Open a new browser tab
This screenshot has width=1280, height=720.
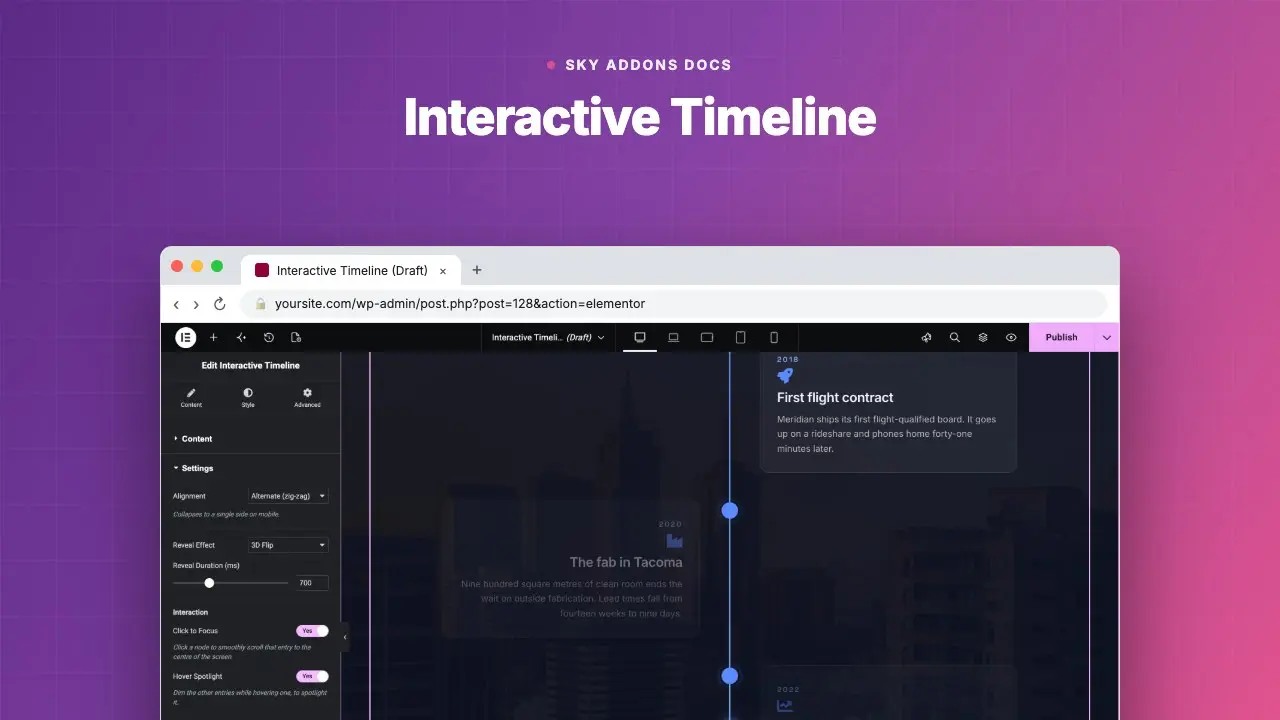477,270
